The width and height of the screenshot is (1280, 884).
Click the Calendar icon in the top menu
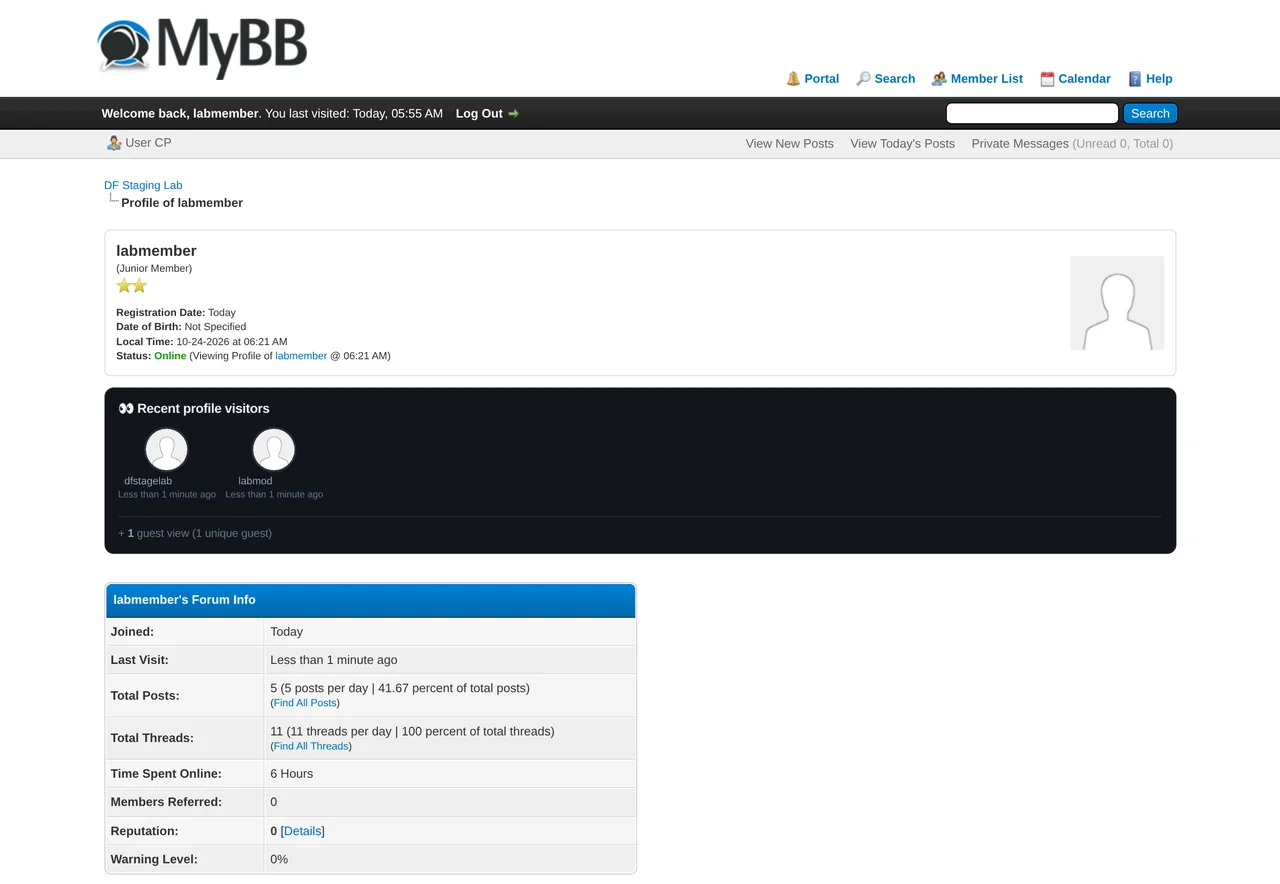pyautogui.click(x=1047, y=79)
